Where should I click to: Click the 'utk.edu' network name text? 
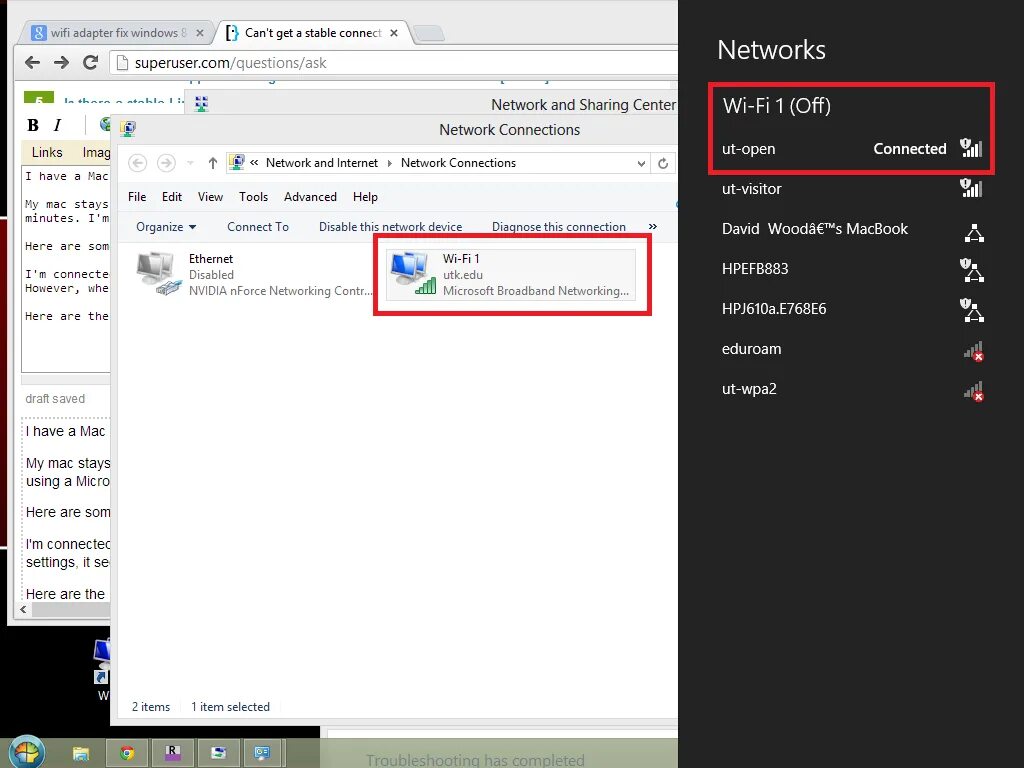tap(463, 275)
